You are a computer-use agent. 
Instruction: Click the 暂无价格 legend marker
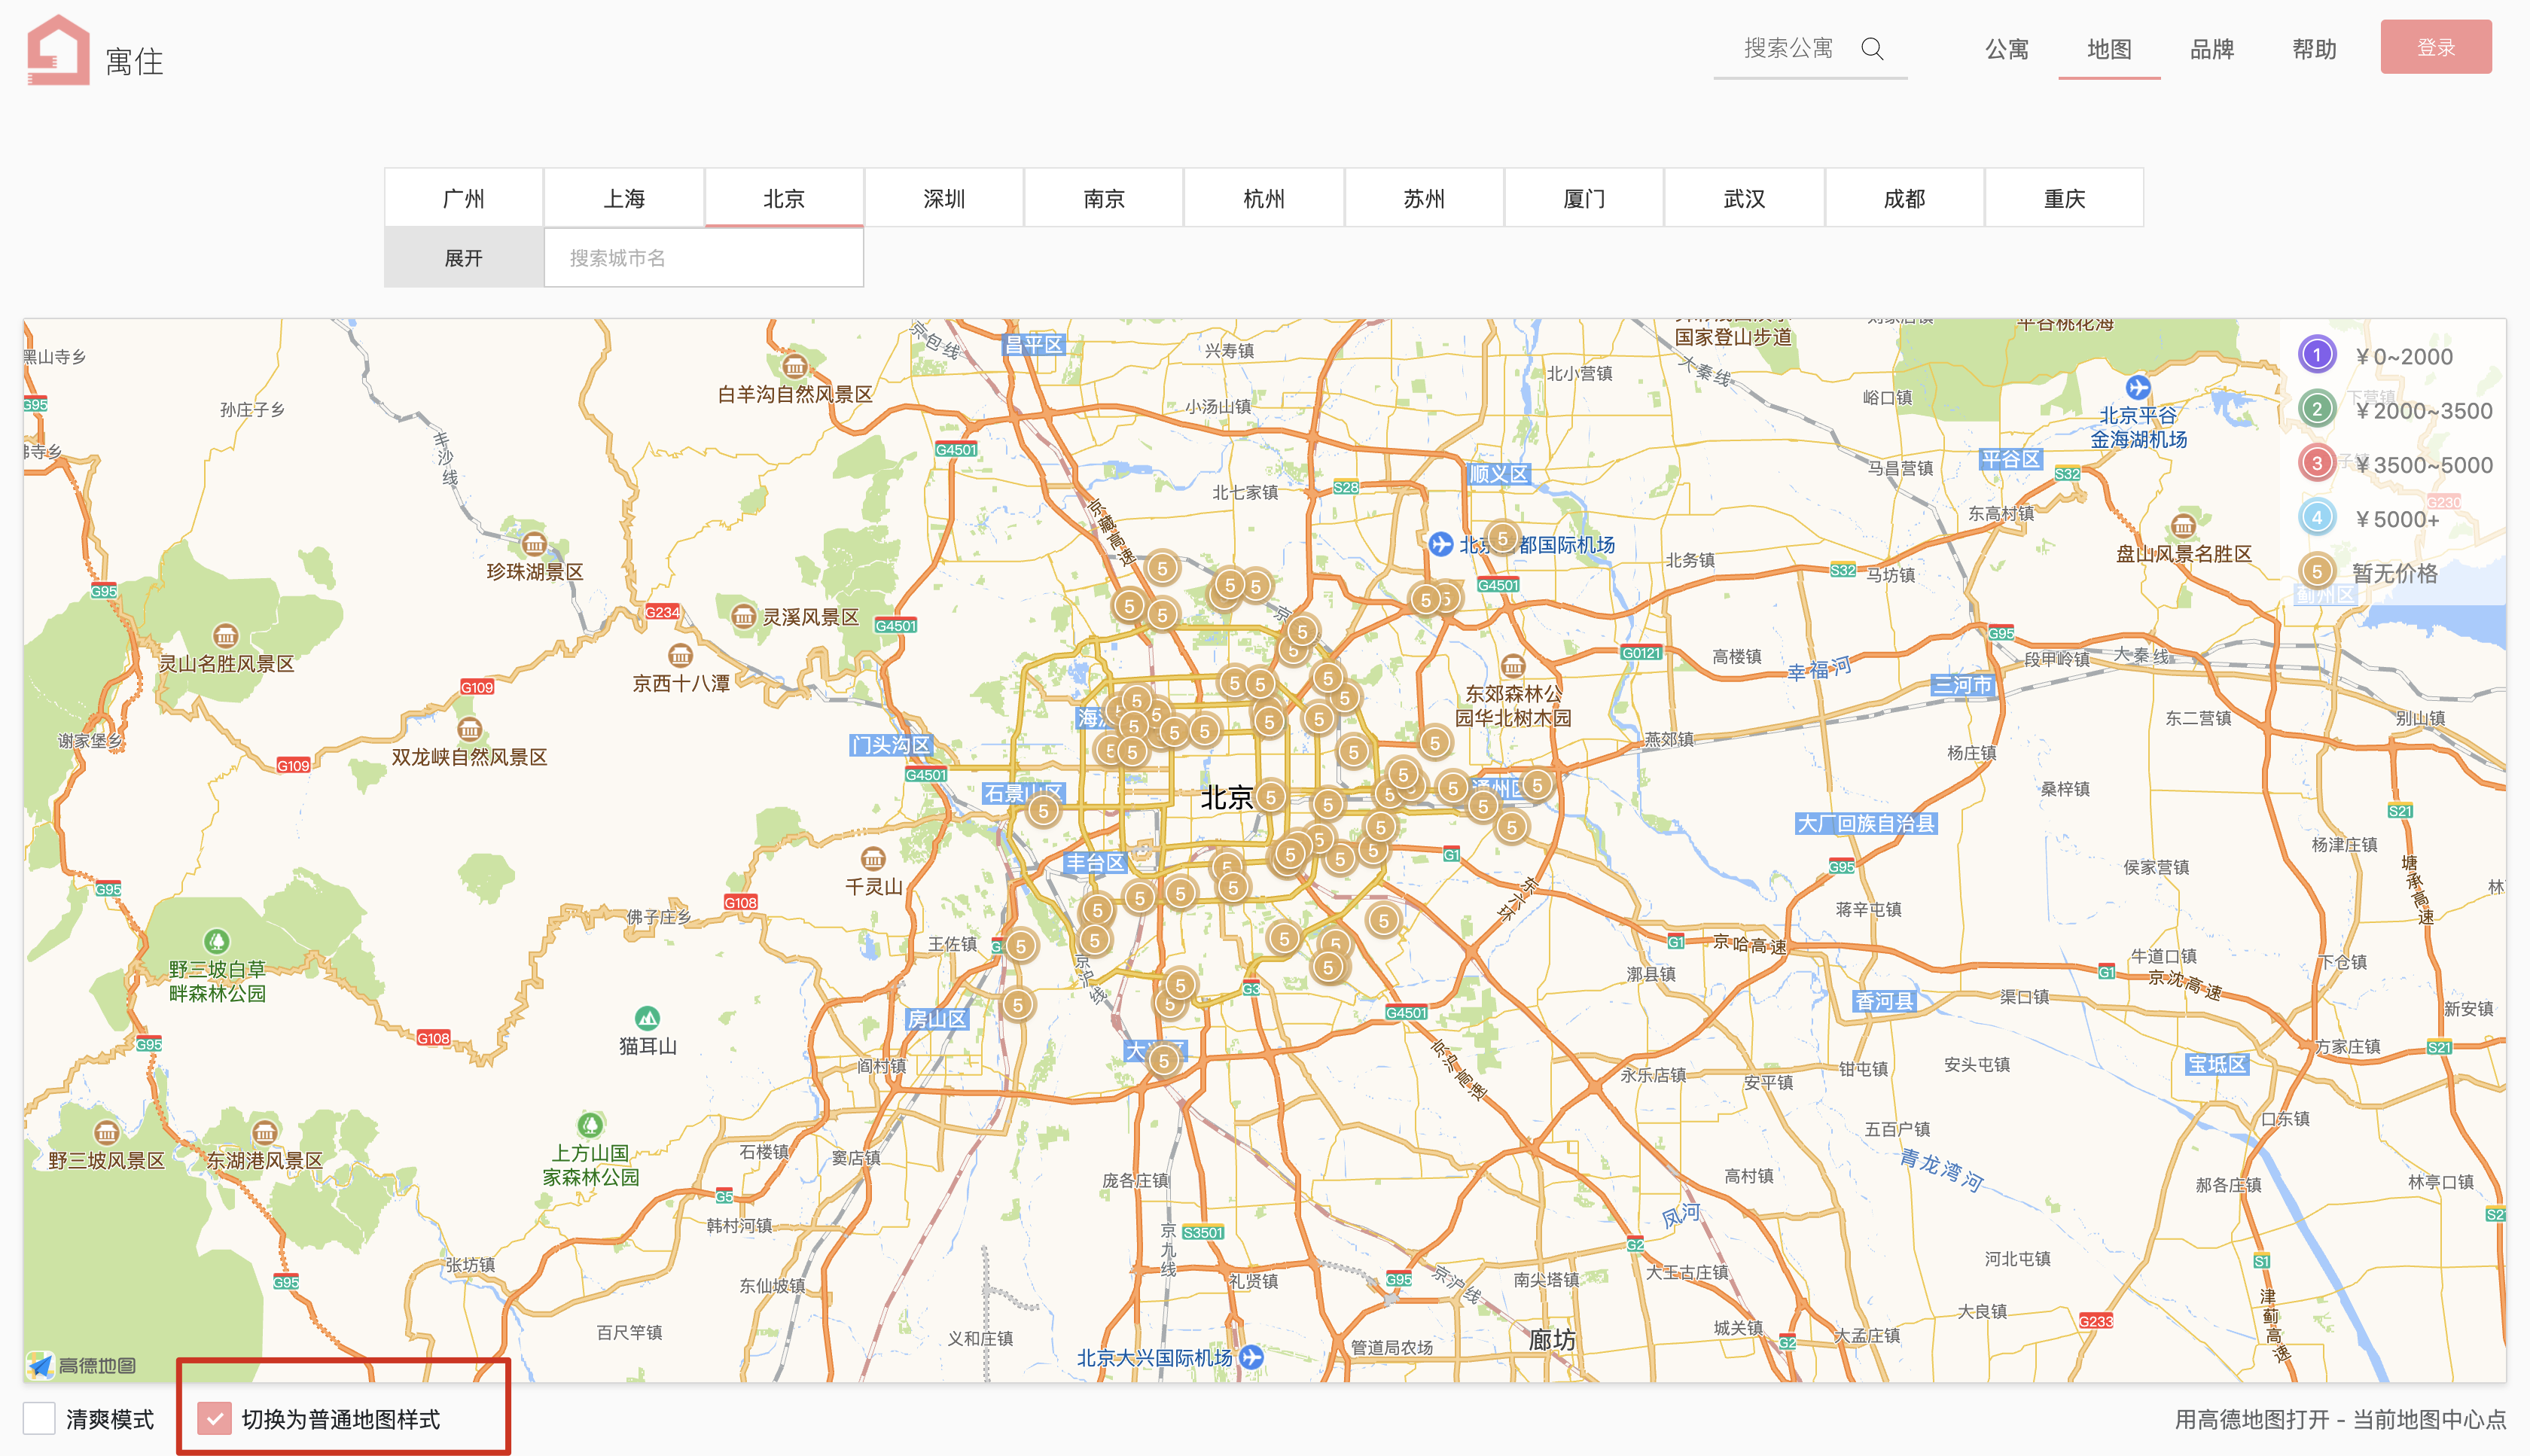pos(2316,571)
